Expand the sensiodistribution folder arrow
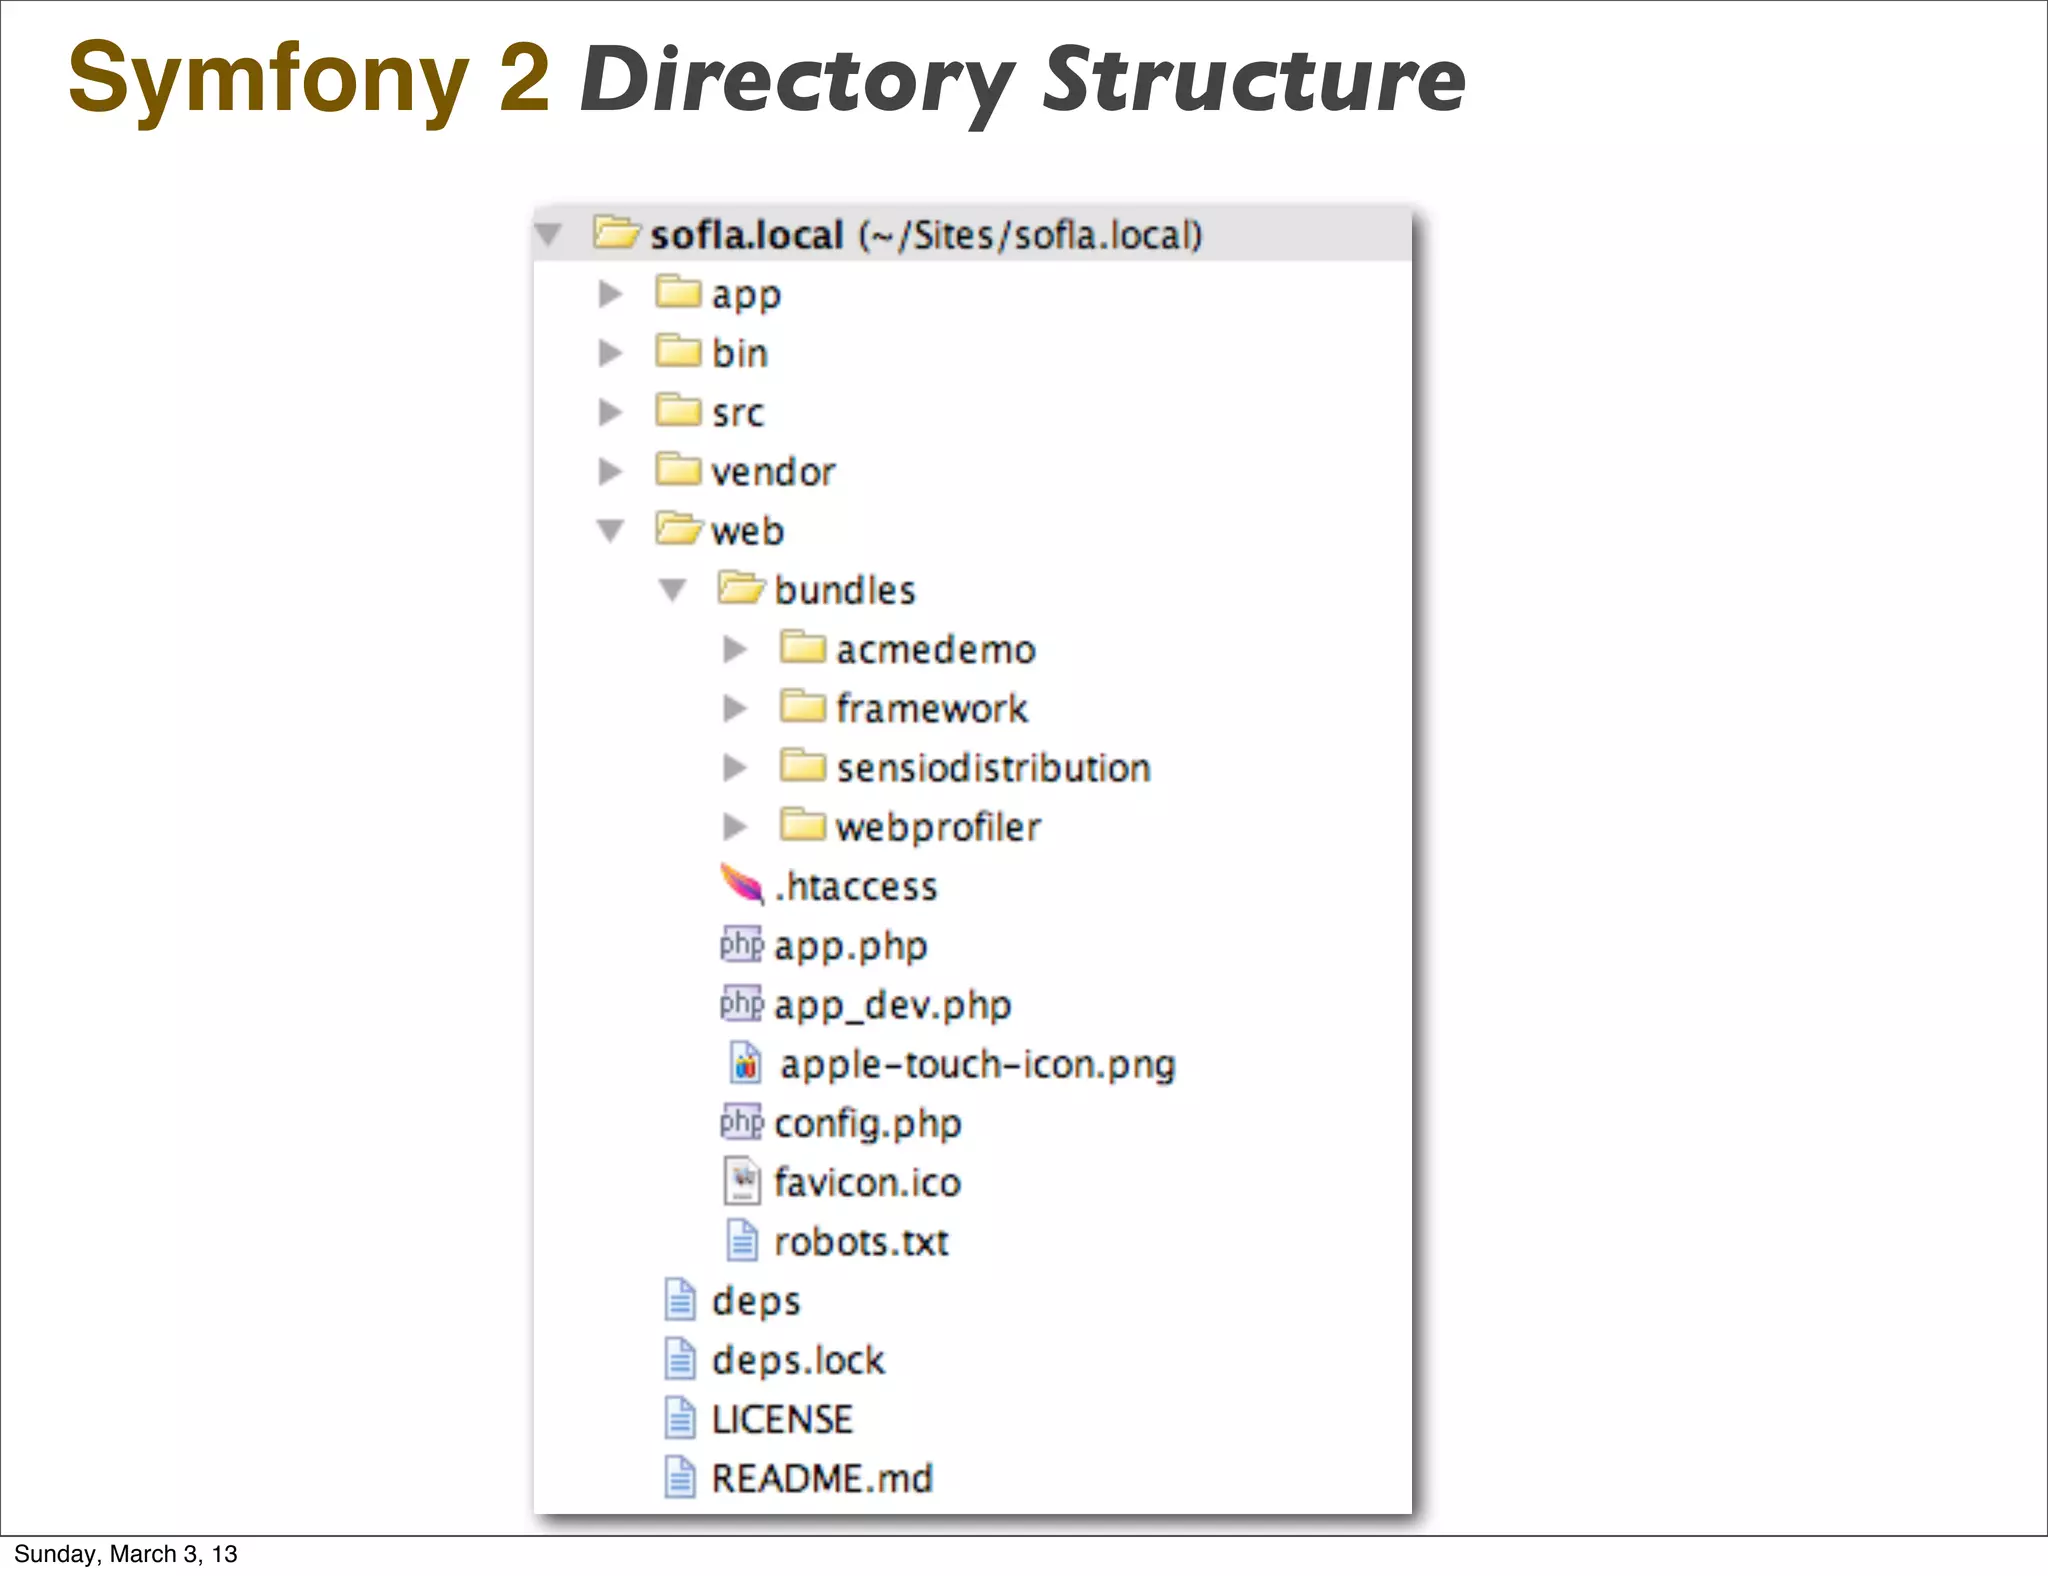Image resolution: width=2048 pixels, height=1576 pixels. tap(735, 767)
